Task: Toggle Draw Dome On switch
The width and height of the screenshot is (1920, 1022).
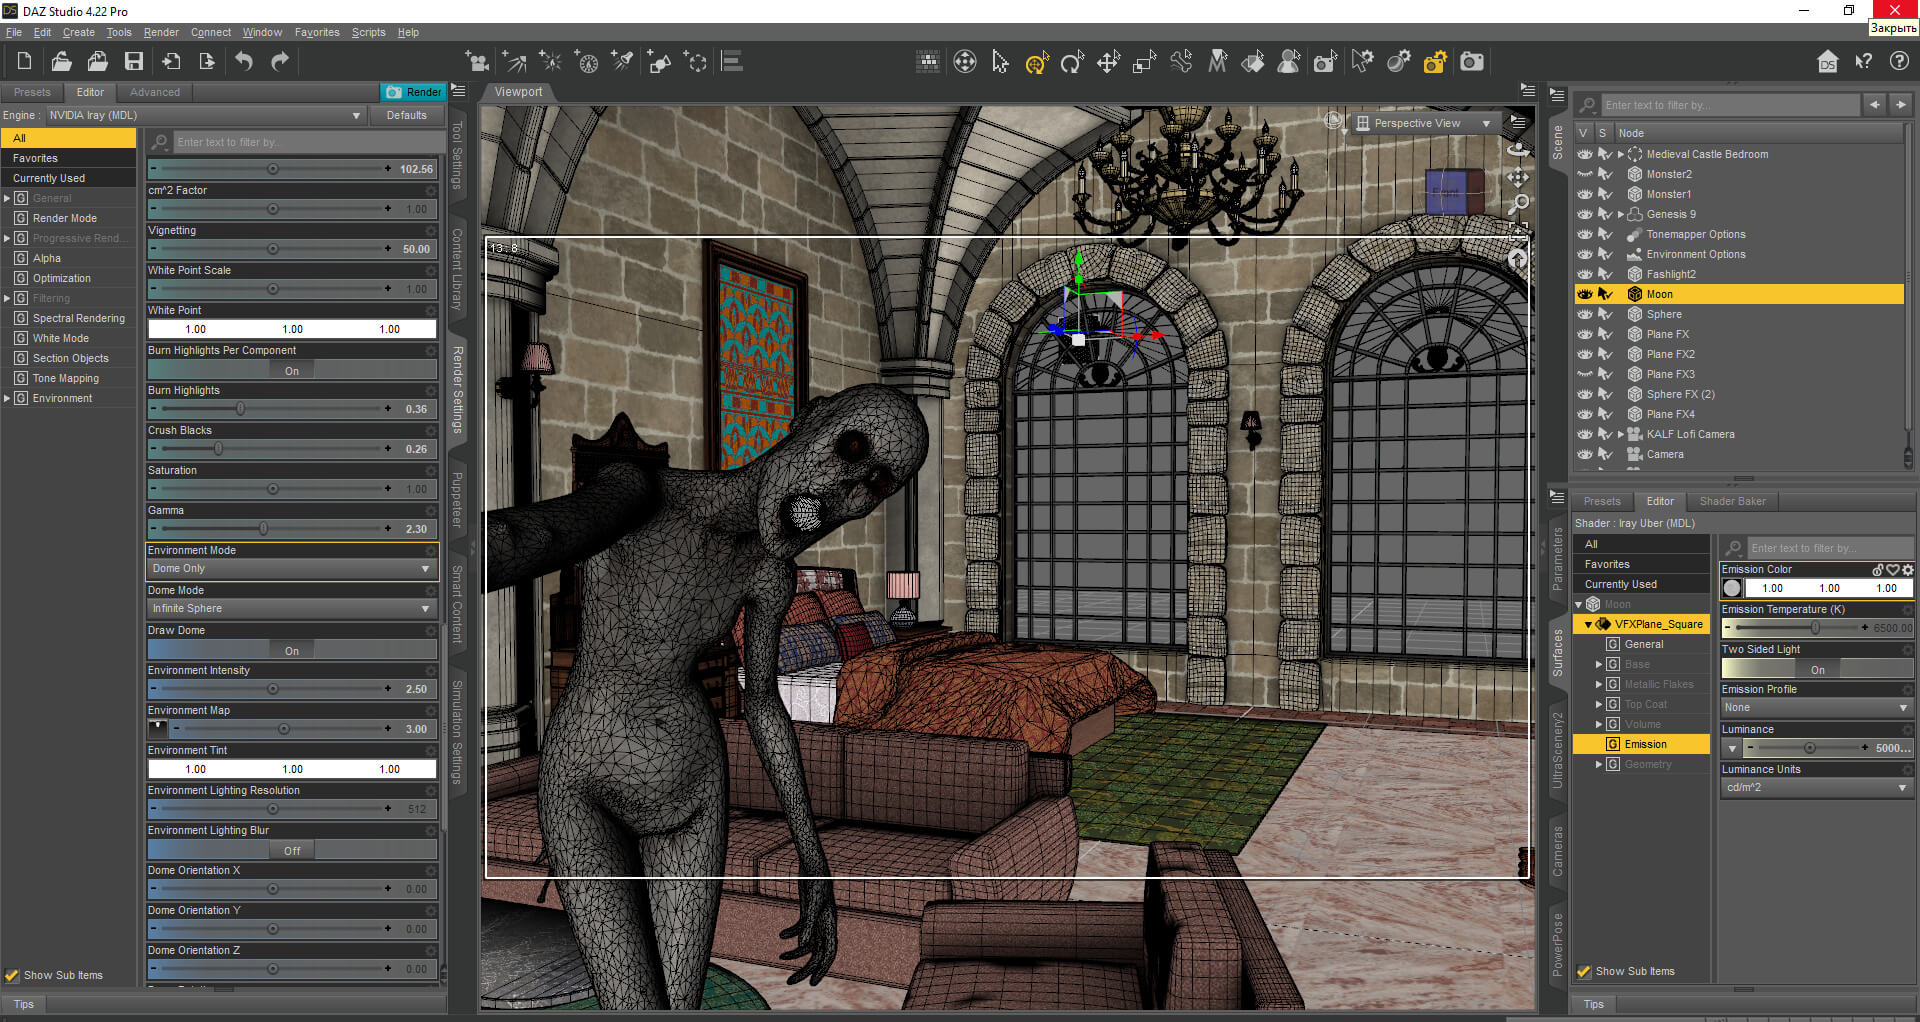Action: pyautogui.click(x=292, y=650)
